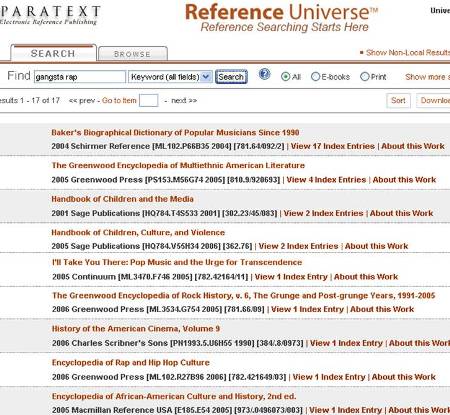450x415 pixels.
Task: Open Greenwood Encyclopedia of Rock History, v. 6
Action: pos(244,295)
